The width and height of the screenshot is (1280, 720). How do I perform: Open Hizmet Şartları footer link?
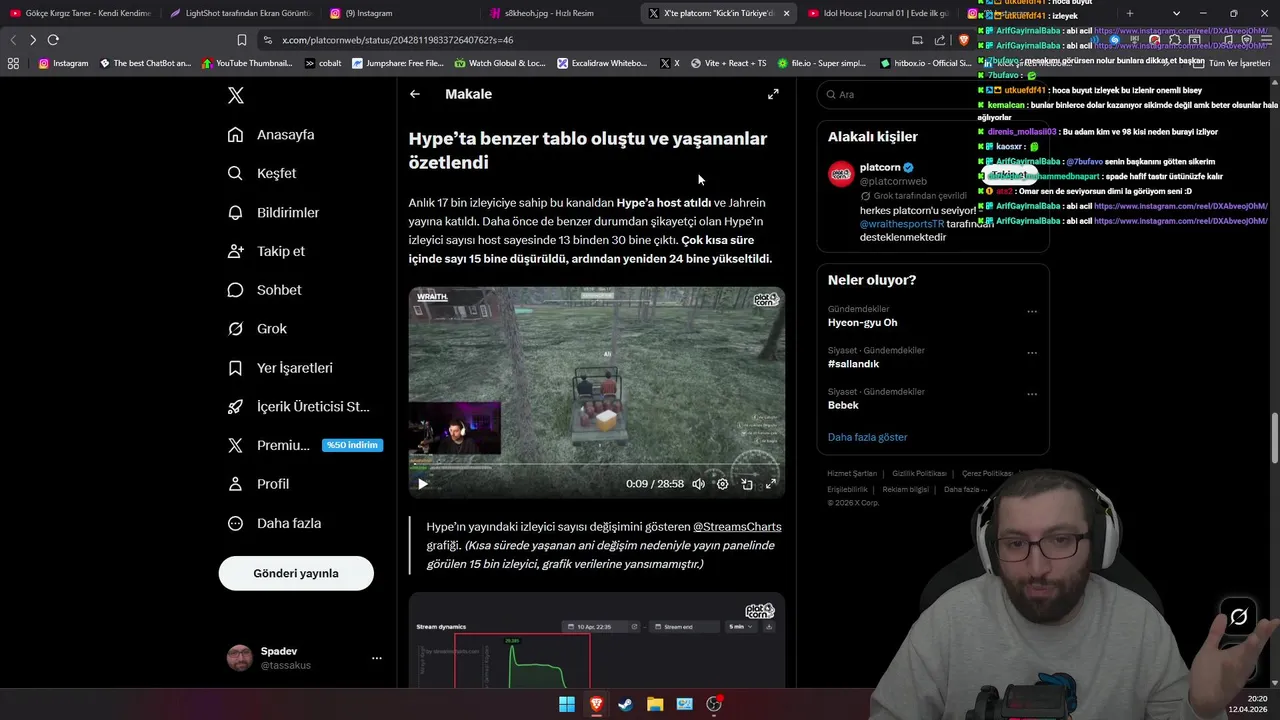coord(852,473)
